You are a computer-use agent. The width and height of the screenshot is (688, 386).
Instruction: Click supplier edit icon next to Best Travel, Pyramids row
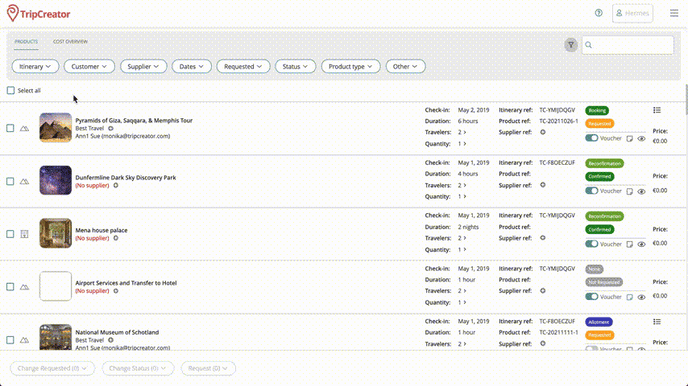(x=111, y=129)
